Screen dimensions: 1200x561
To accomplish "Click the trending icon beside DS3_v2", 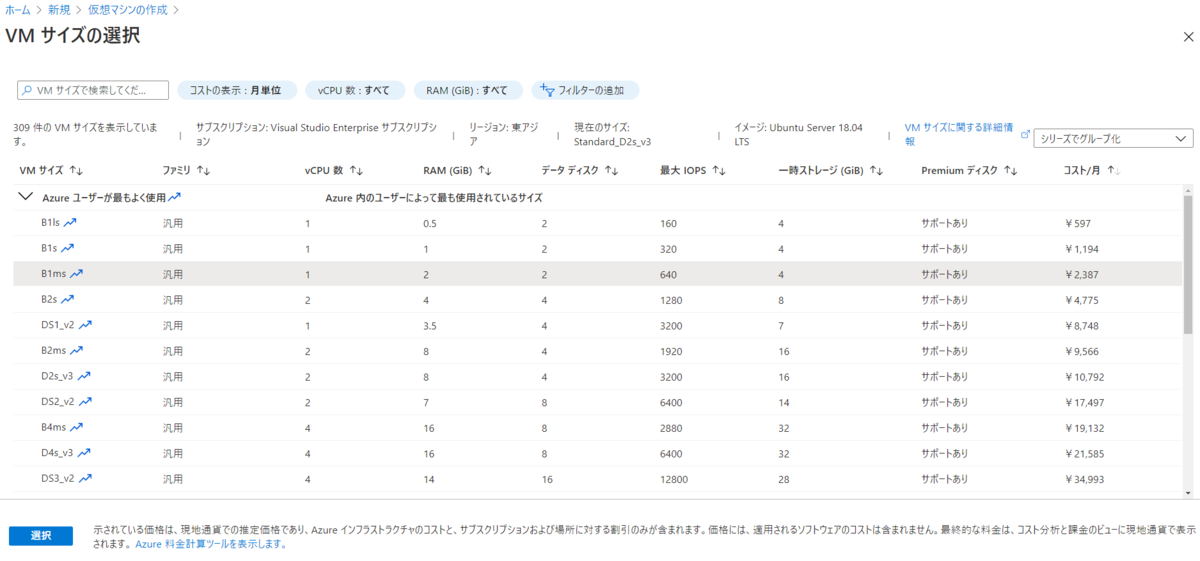I will tap(86, 478).
